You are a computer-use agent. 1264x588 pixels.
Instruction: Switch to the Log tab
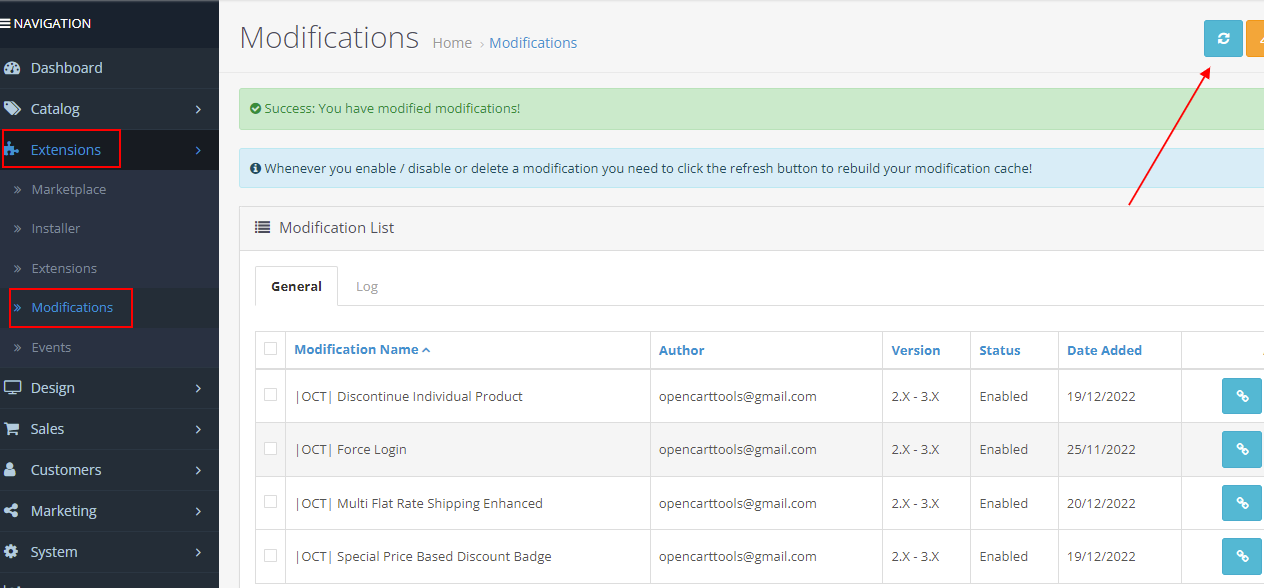pyautogui.click(x=366, y=286)
